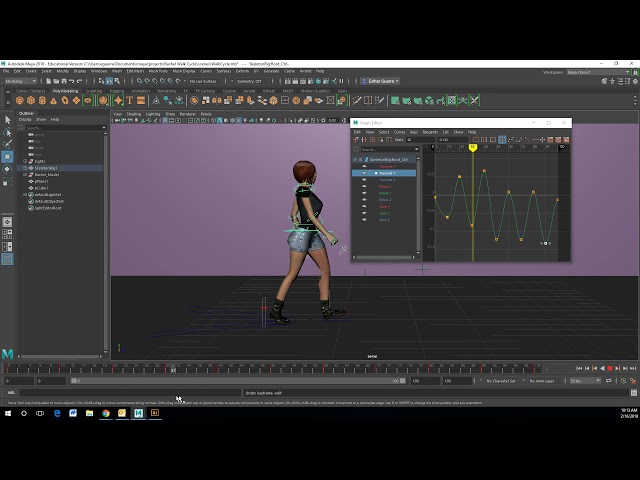
Task: Activate the Move tool in toolbox
Action: (x=7, y=157)
